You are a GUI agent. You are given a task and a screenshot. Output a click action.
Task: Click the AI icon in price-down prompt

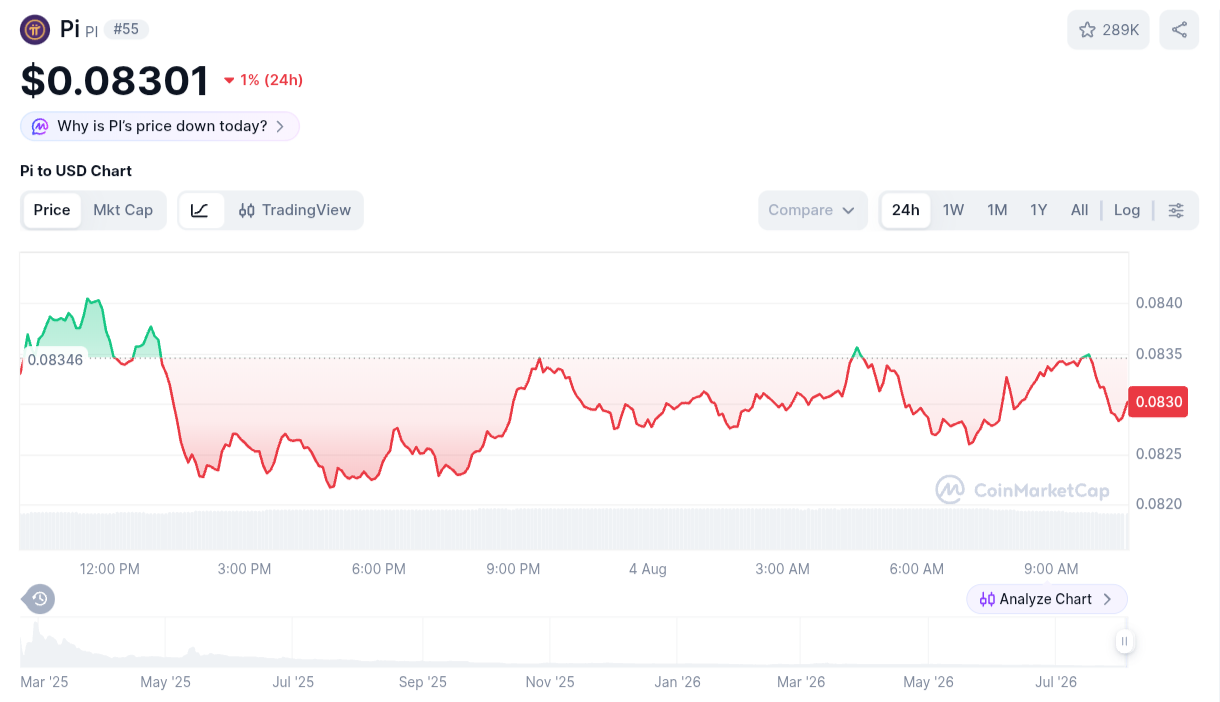(40, 126)
